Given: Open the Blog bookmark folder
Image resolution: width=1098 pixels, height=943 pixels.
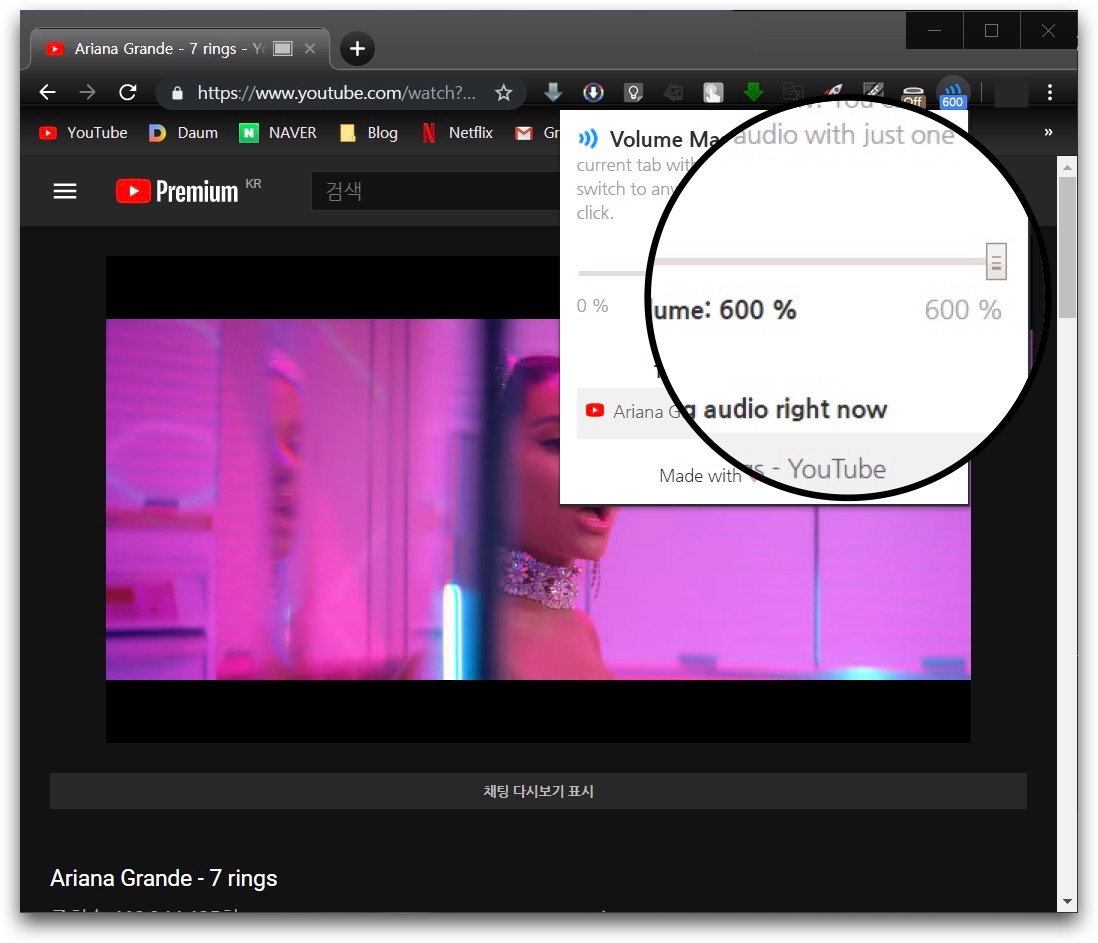Looking at the screenshot, I should 369,133.
